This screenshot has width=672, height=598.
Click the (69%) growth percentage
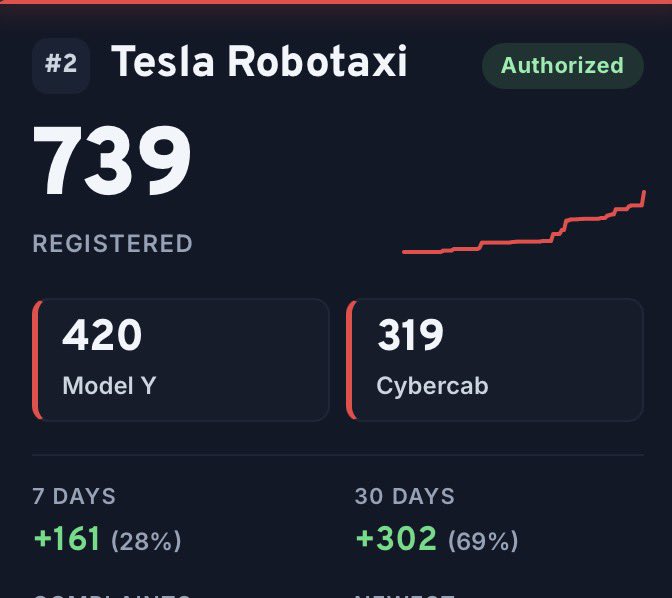point(483,541)
